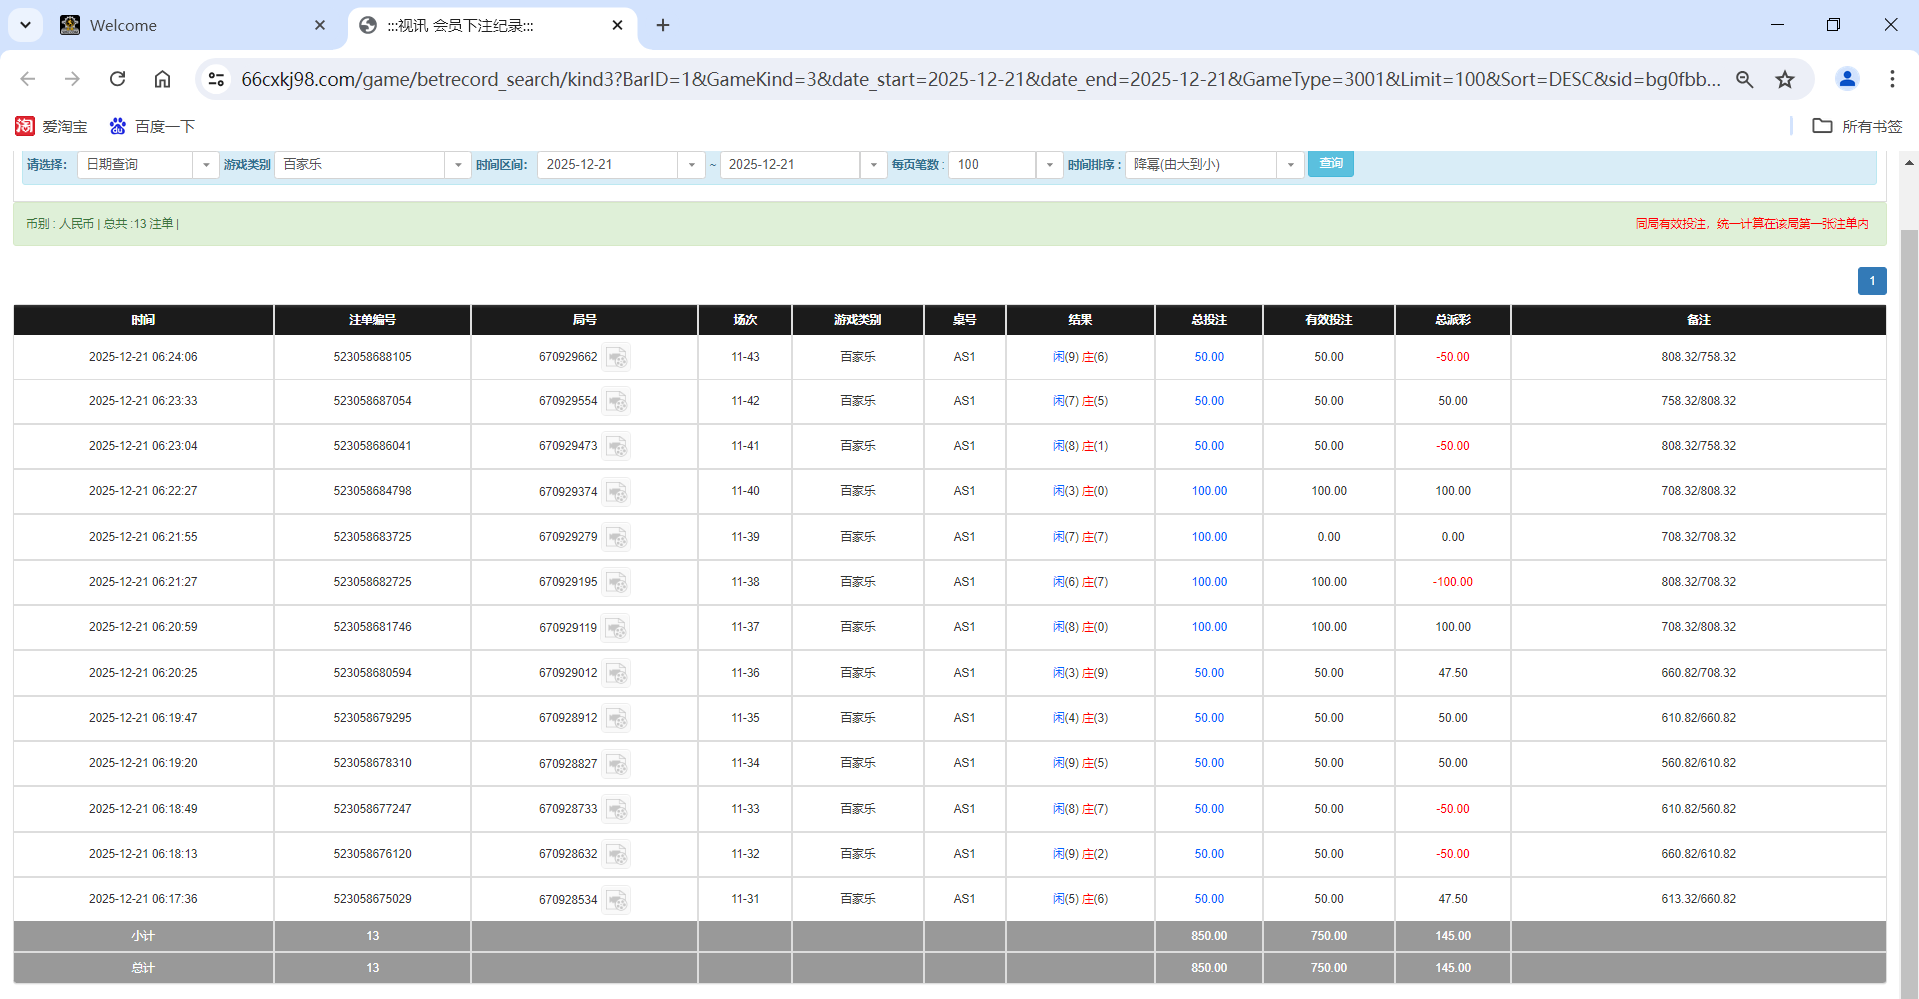This screenshot has height=999, width=1919.
Task: Reload the page with the refresh icon
Action: click(117, 79)
